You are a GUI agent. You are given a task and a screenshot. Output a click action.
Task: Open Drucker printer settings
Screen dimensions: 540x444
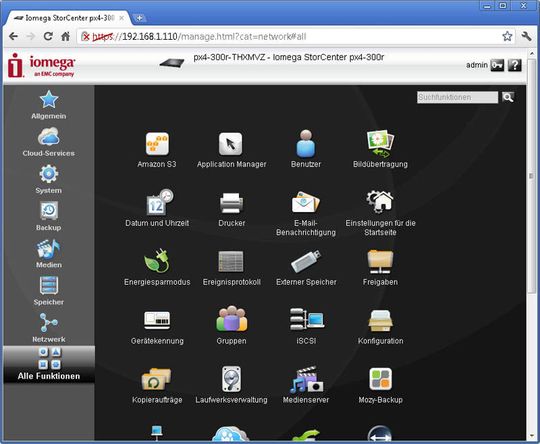point(231,209)
